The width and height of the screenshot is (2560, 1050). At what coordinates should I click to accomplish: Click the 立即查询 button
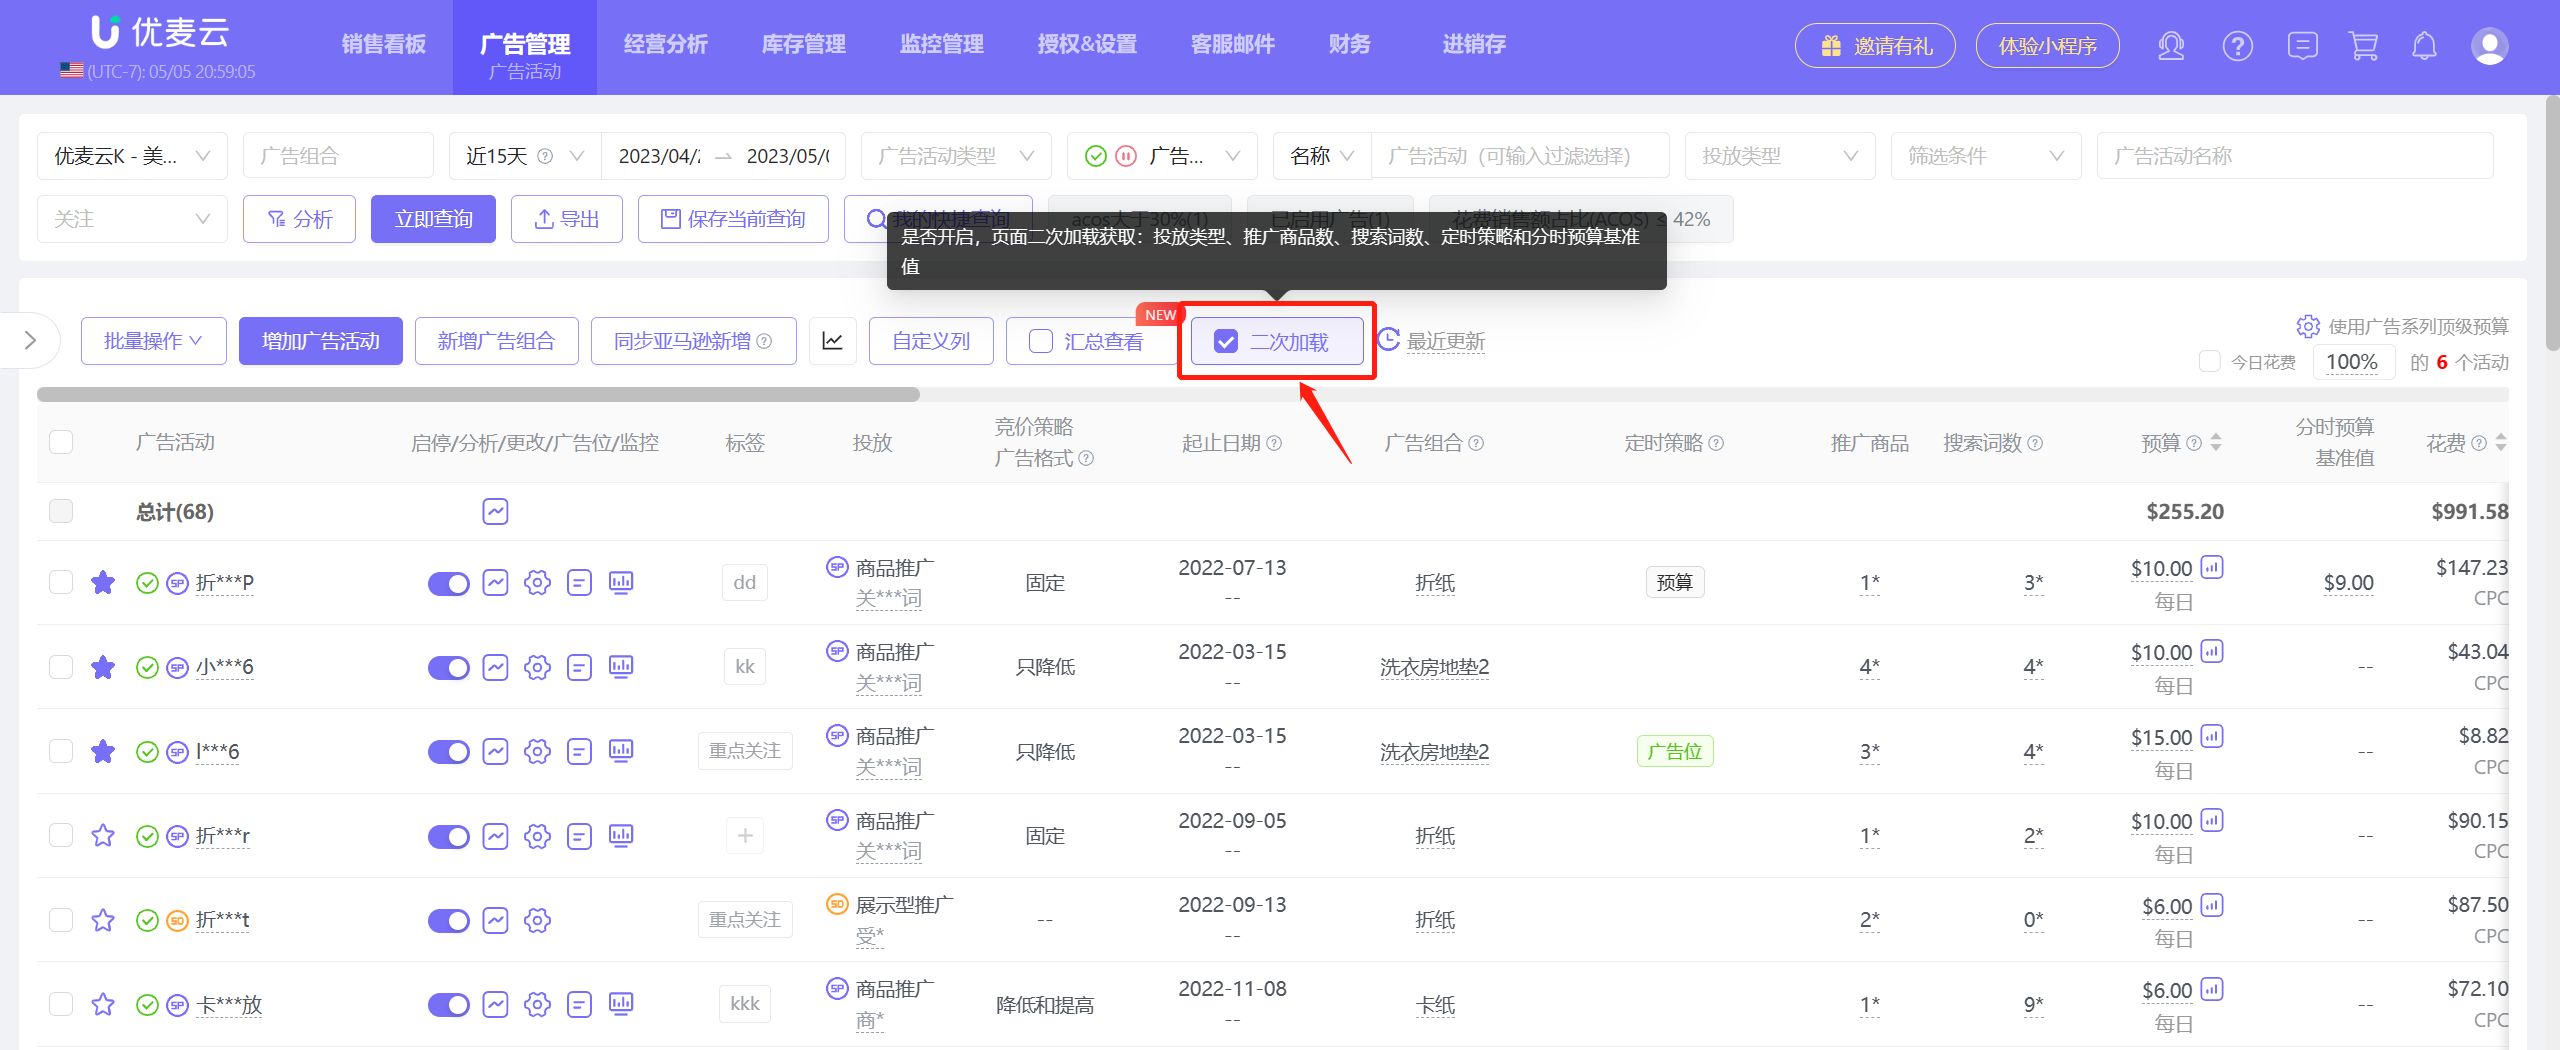(x=433, y=218)
